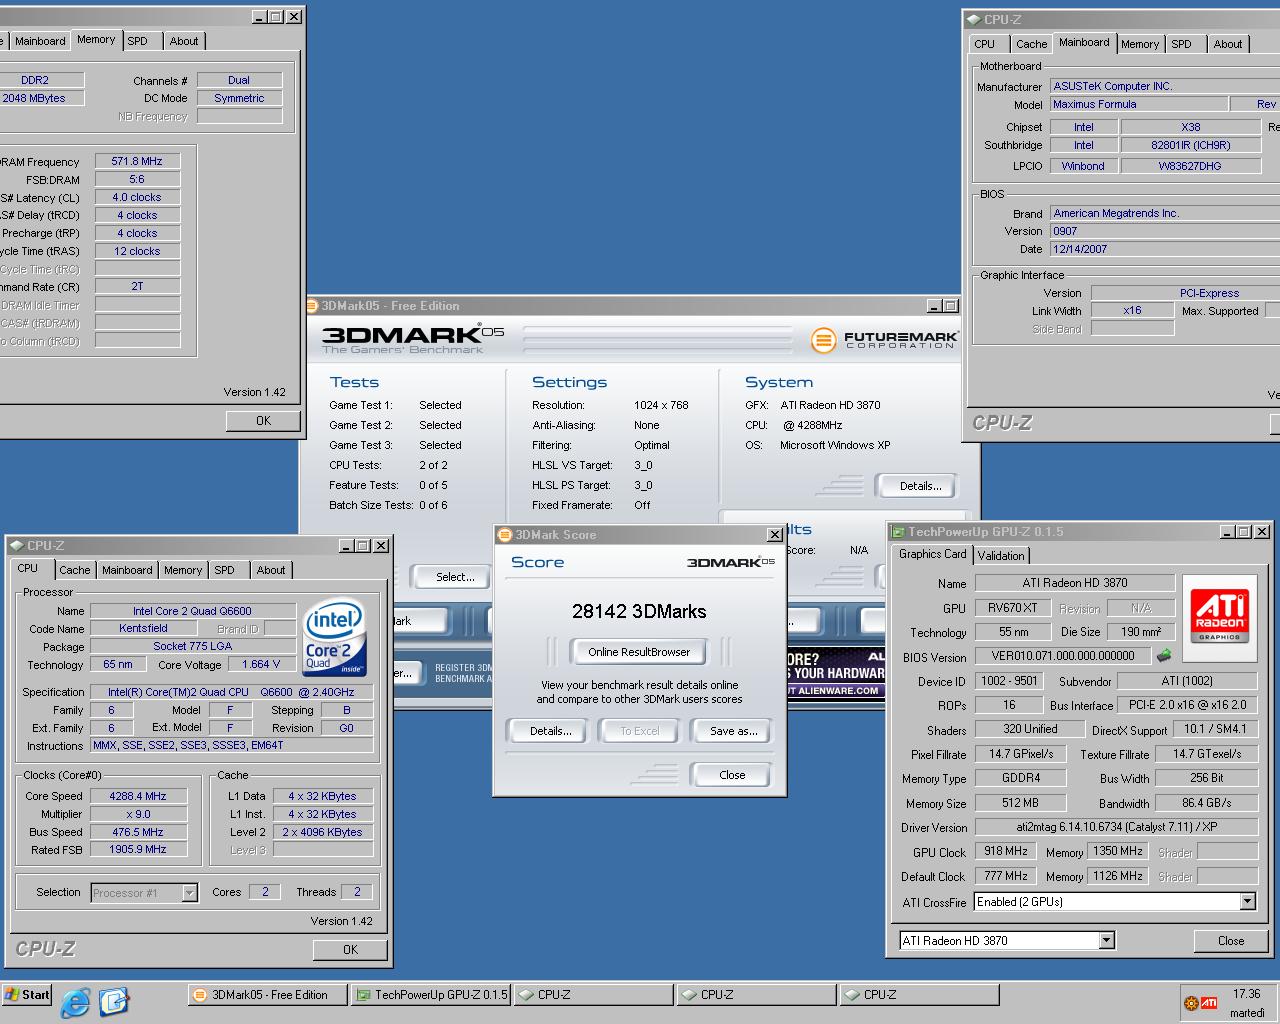The height and width of the screenshot is (1024, 1280).
Task: Click the Futuremark Corporation logo
Action: (x=883, y=340)
